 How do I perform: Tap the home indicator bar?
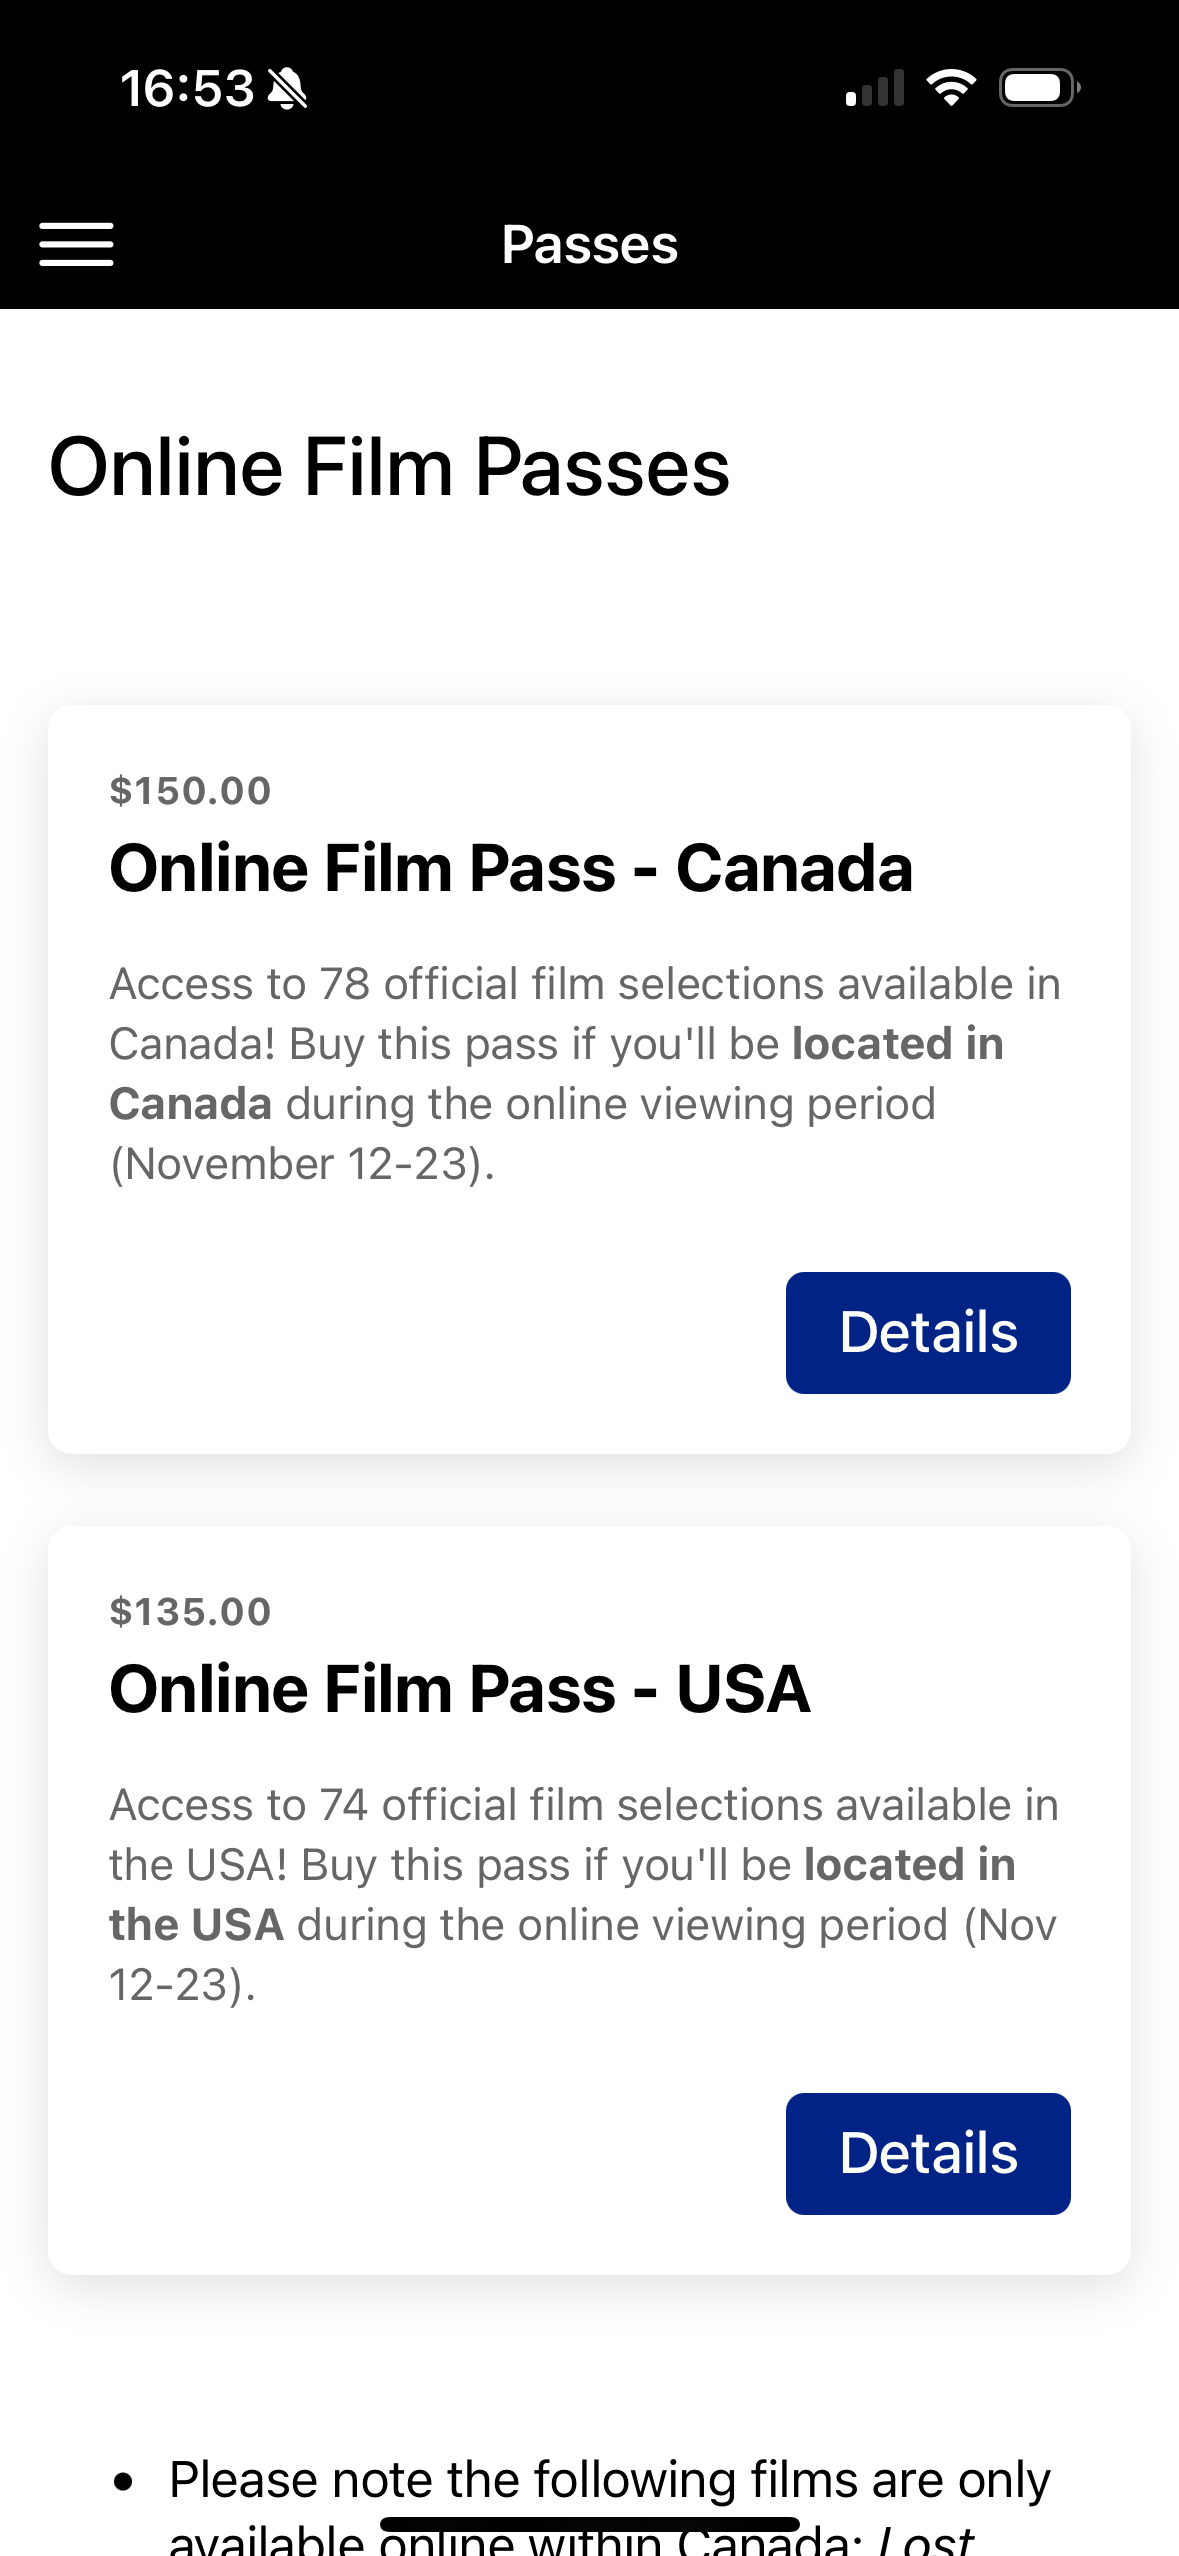click(589, 2523)
